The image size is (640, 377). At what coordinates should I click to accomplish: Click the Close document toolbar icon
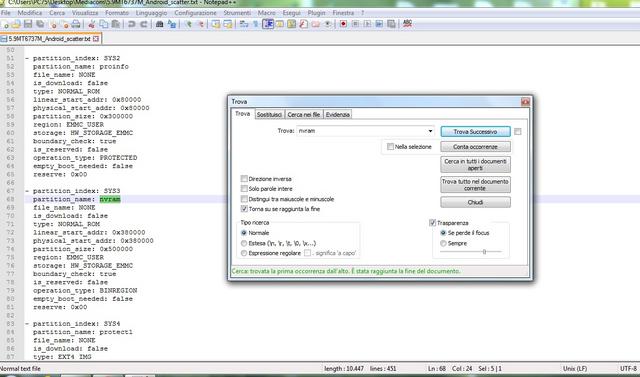click(53, 24)
